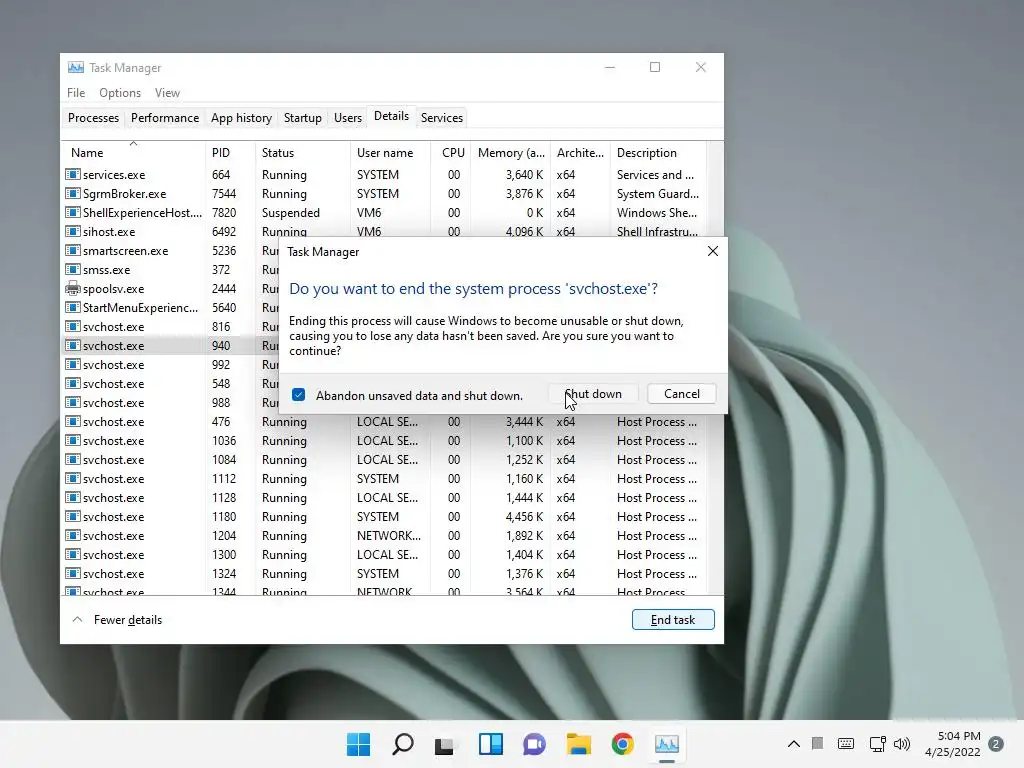The width and height of the screenshot is (1024, 768).
Task: Select svchost.exe row with PID 816
Action: (x=171, y=327)
